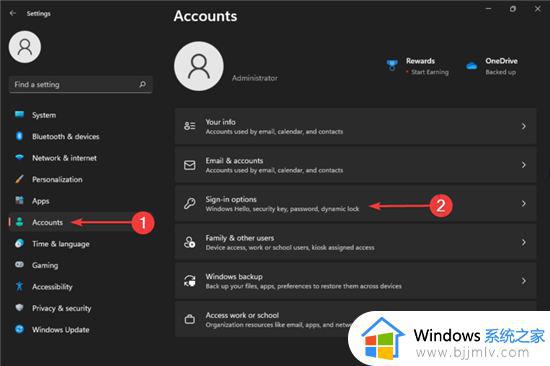Screen dimensions: 550x366
Task: Click Rewards Start Earning link
Action: [430, 72]
